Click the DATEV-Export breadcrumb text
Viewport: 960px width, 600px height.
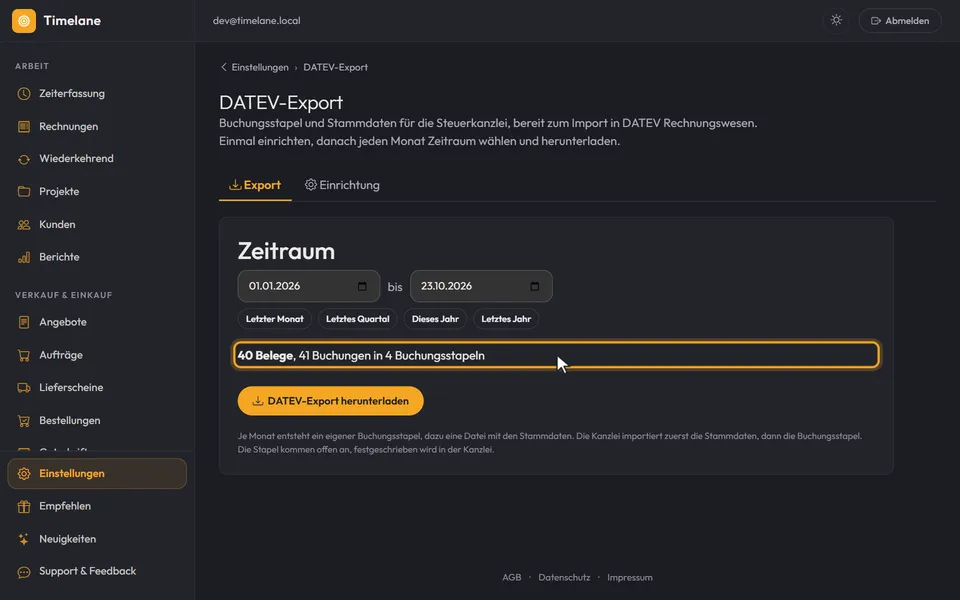click(x=336, y=67)
